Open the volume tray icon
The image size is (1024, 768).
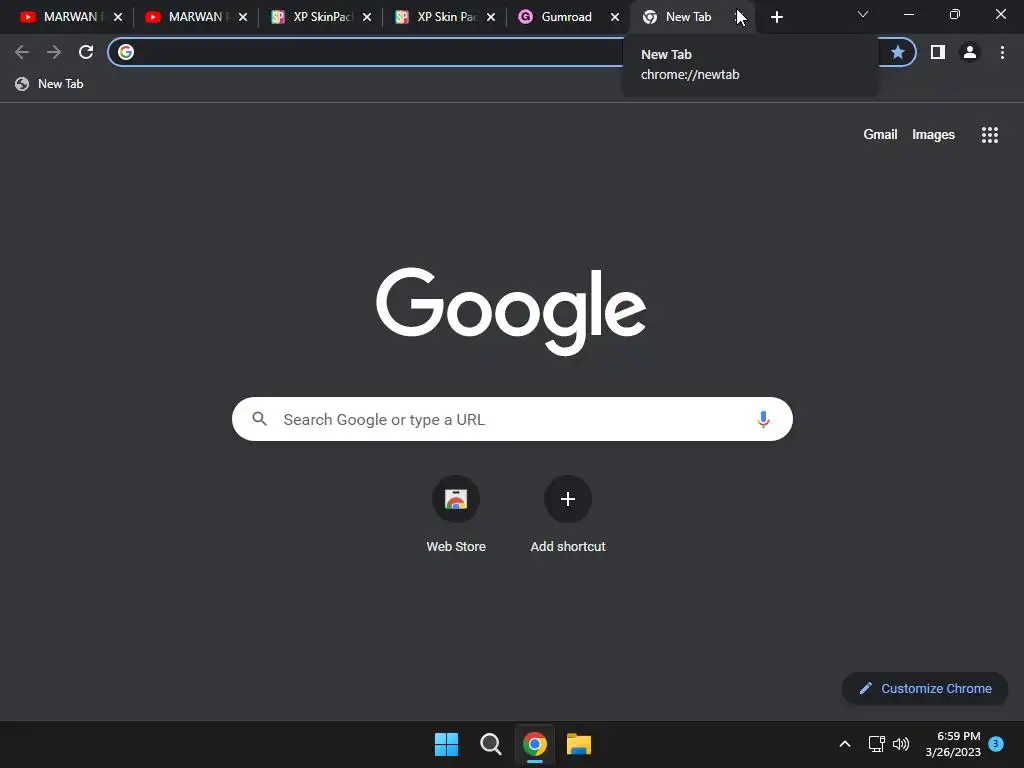(x=901, y=744)
